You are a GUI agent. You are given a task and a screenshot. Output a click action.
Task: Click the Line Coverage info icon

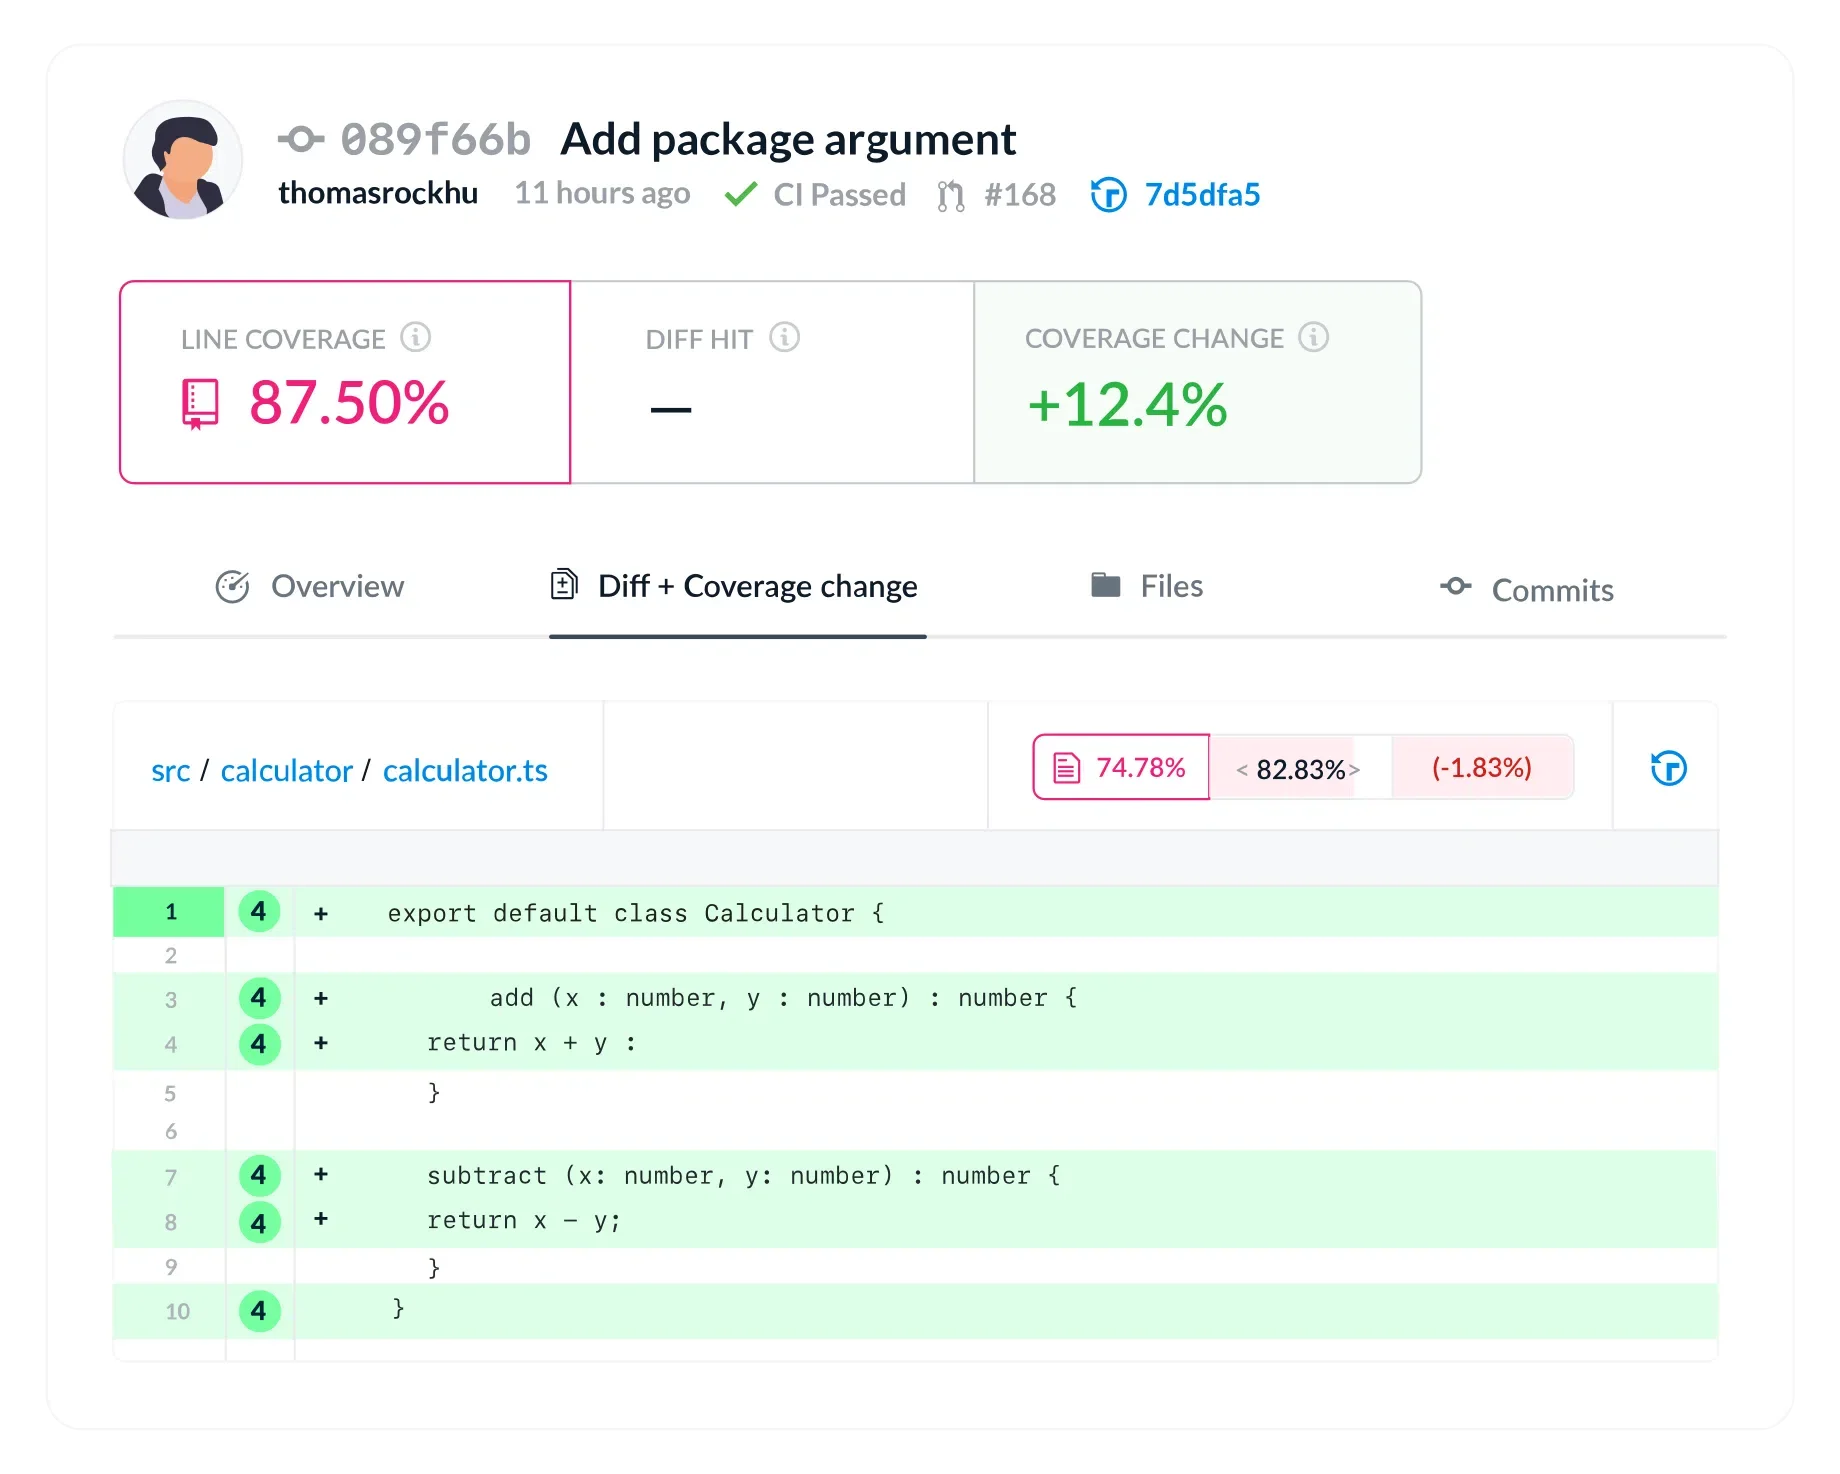pos(416,338)
